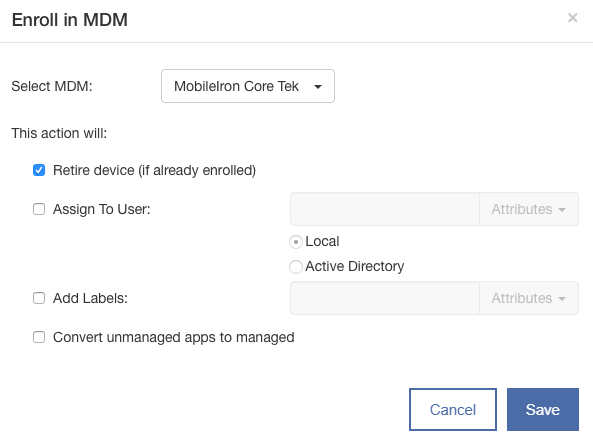Expand Attributes dropdown beside Add Labels field

529,298
